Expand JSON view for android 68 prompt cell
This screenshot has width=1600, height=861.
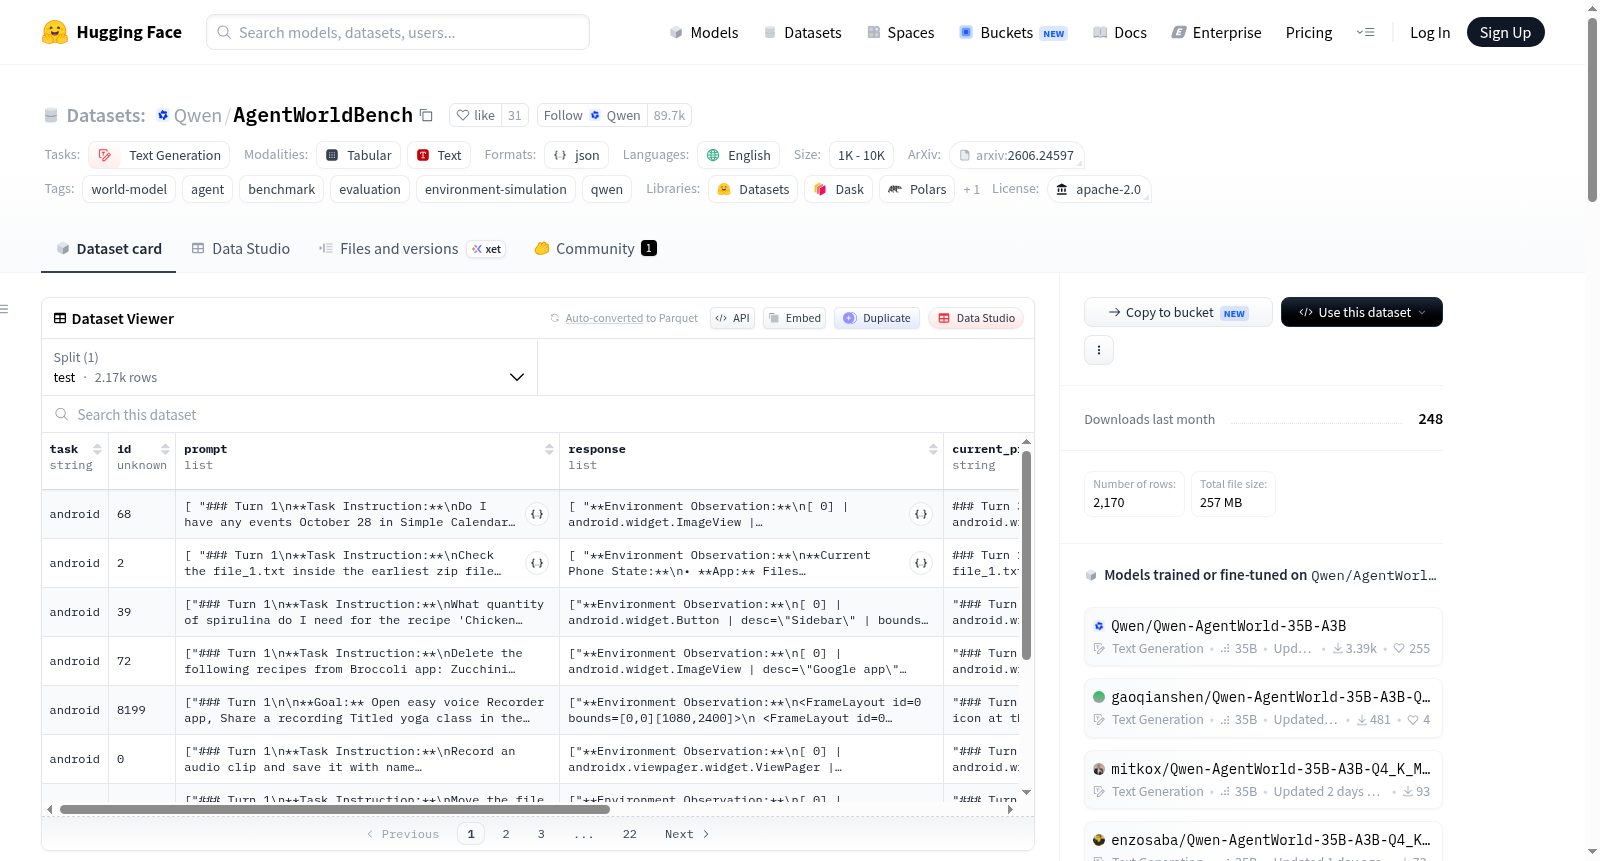(537, 514)
